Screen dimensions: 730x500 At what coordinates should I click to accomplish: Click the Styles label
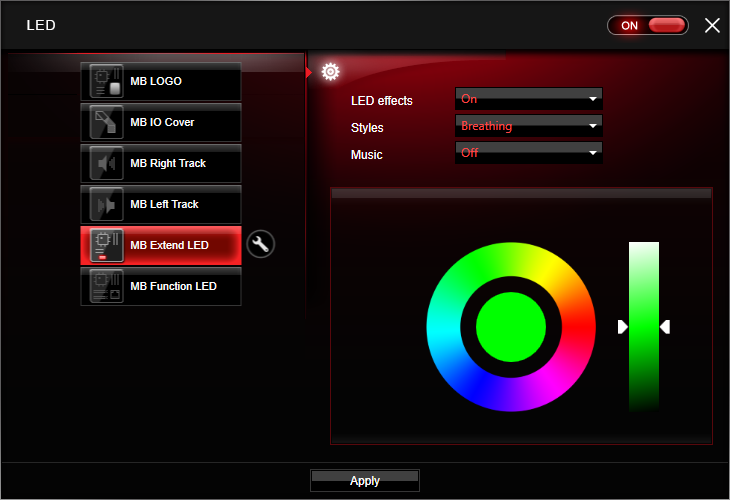[367, 128]
